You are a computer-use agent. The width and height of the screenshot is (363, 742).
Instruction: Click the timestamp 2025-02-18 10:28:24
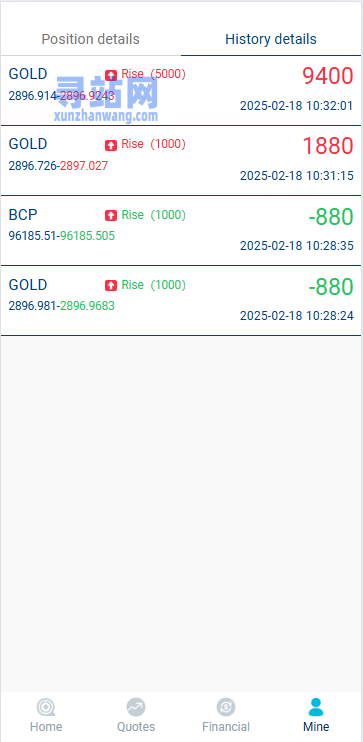pyautogui.click(x=297, y=316)
